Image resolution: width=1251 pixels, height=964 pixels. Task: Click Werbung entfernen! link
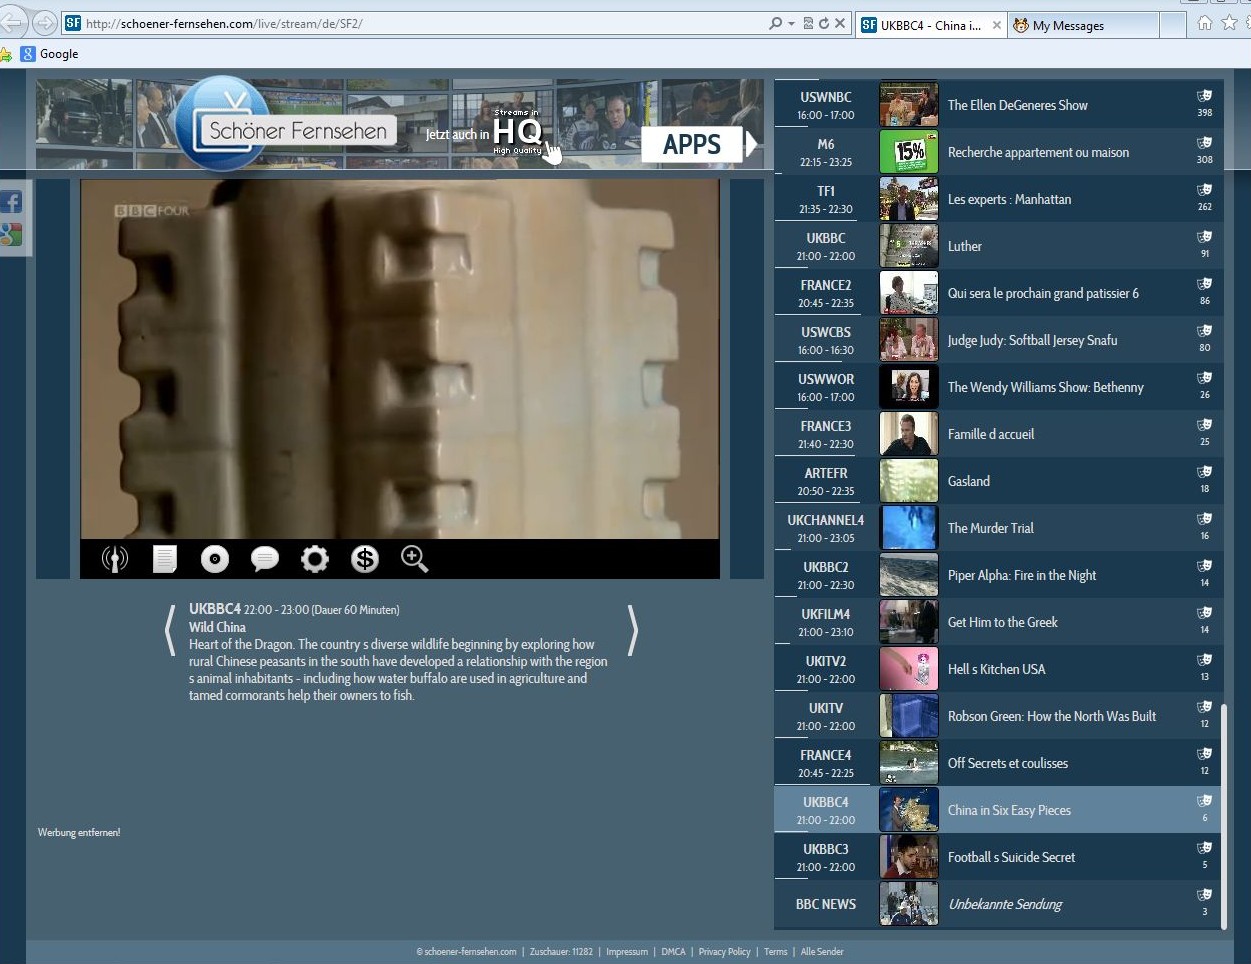(x=79, y=832)
